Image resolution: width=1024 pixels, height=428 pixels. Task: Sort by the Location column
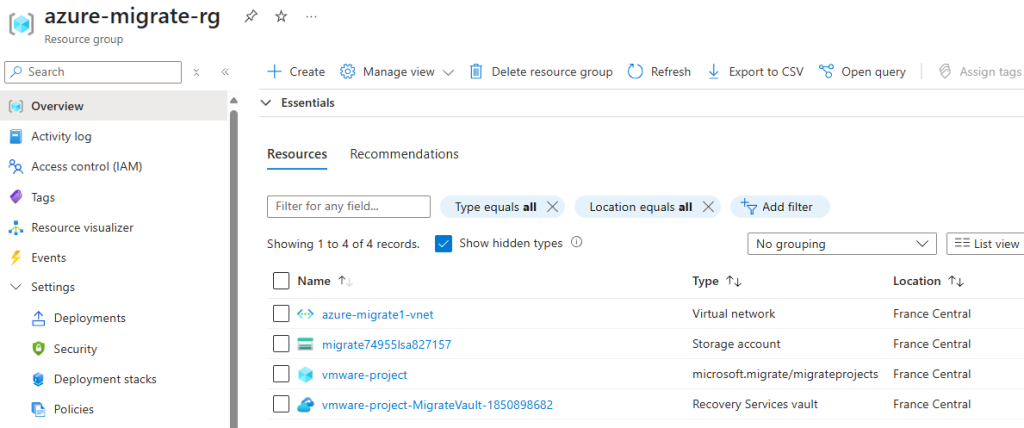click(x=929, y=281)
